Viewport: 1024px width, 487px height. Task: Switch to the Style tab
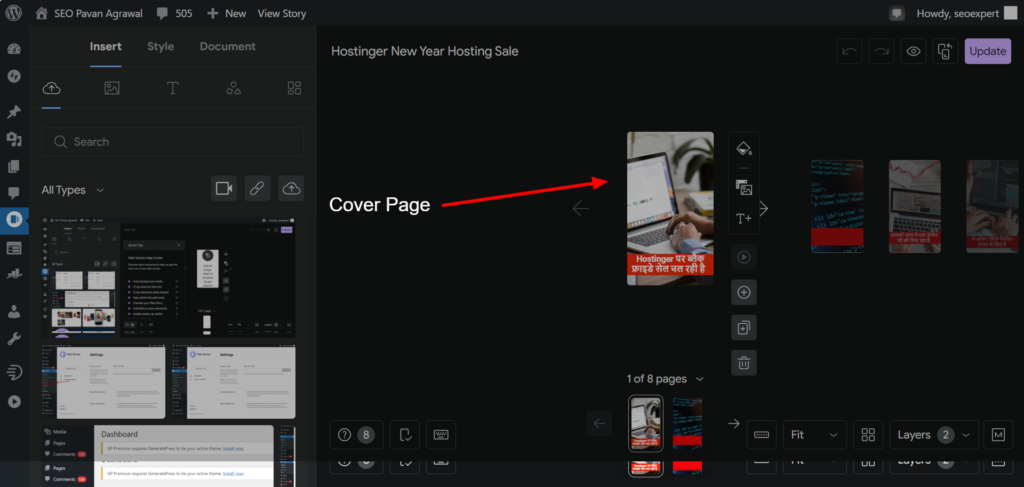click(x=161, y=46)
